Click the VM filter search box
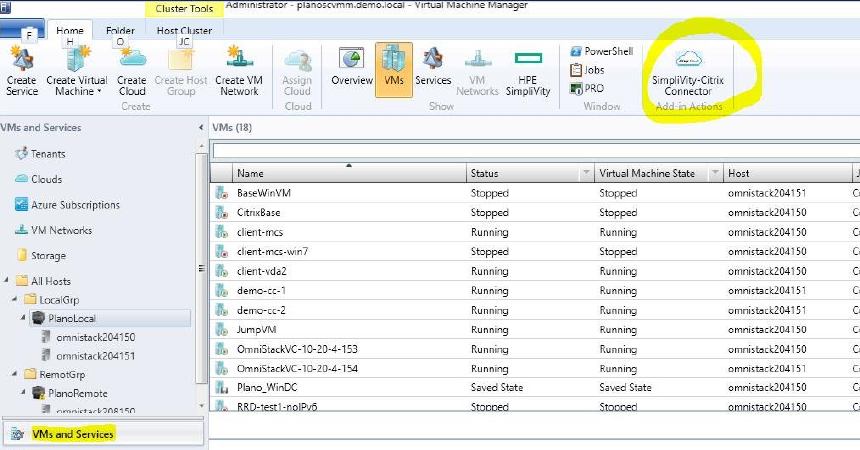Screen dimensions: 860x450 (x=535, y=150)
